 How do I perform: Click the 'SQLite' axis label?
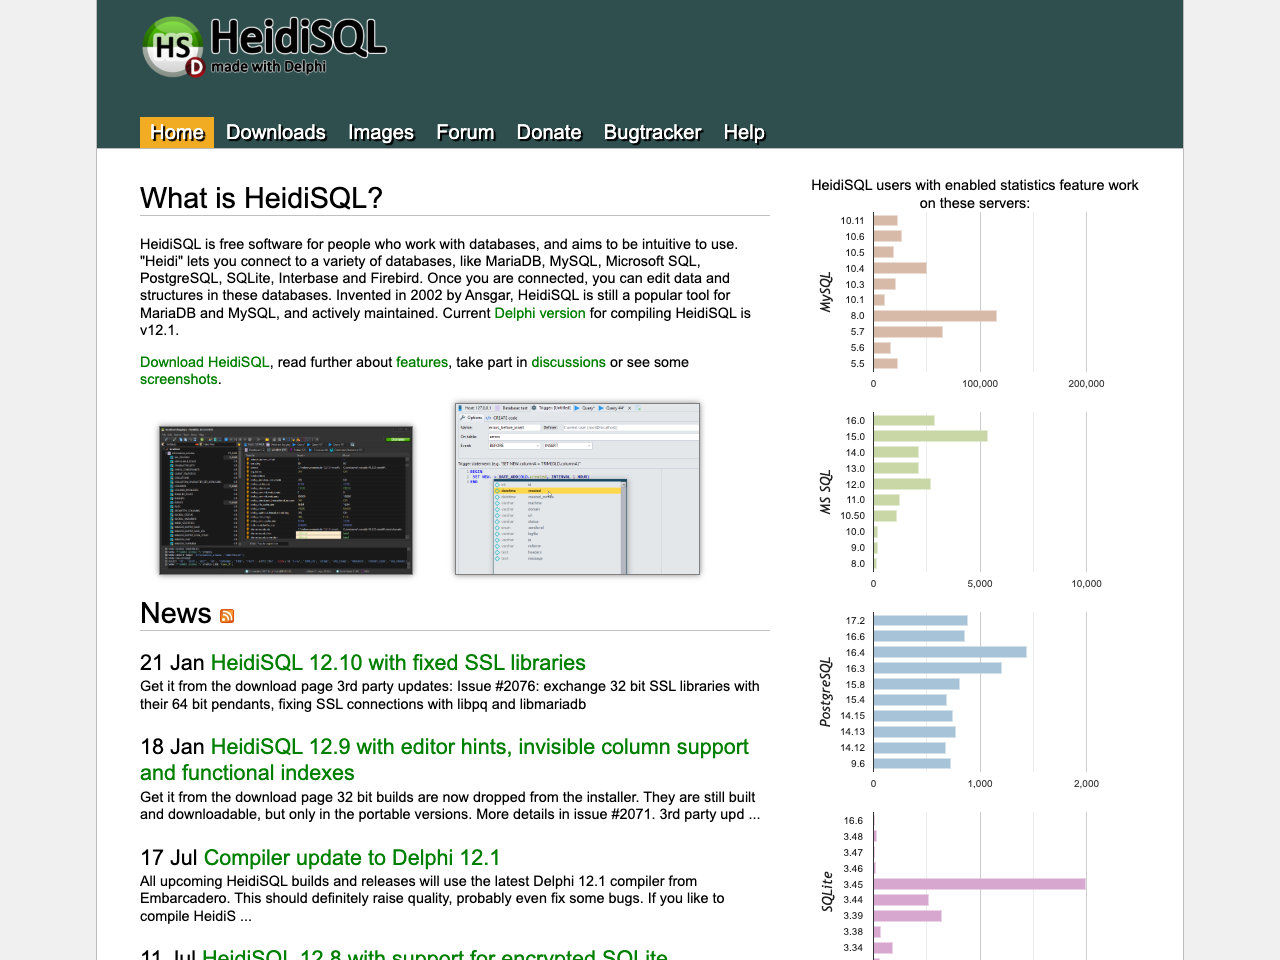pos(826,891)
